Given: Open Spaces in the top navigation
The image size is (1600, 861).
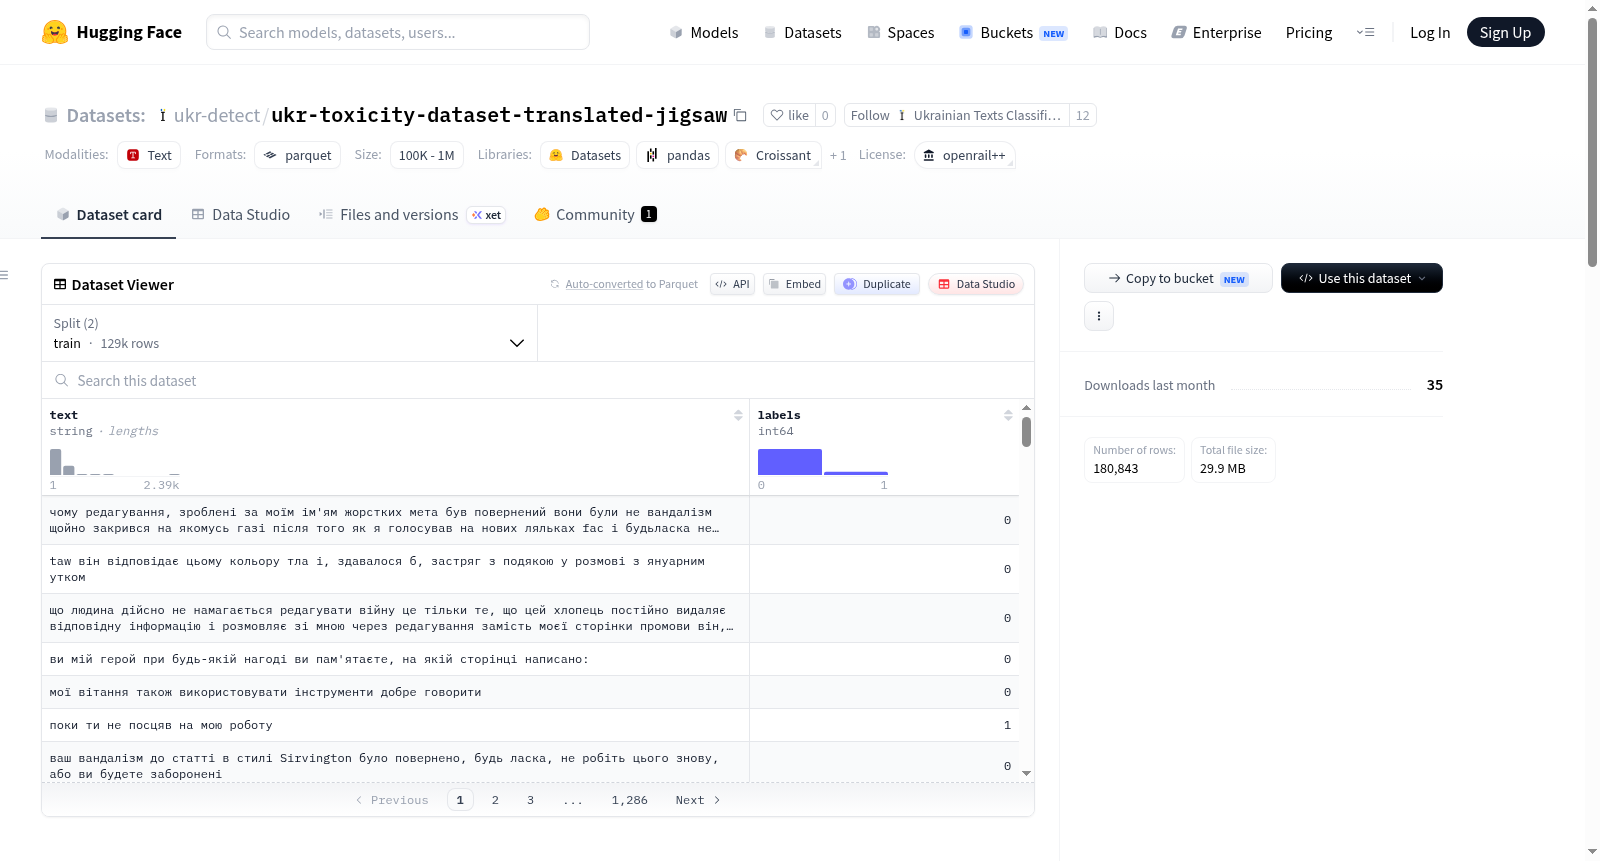Looking at the screenshot, I should 900,32.
